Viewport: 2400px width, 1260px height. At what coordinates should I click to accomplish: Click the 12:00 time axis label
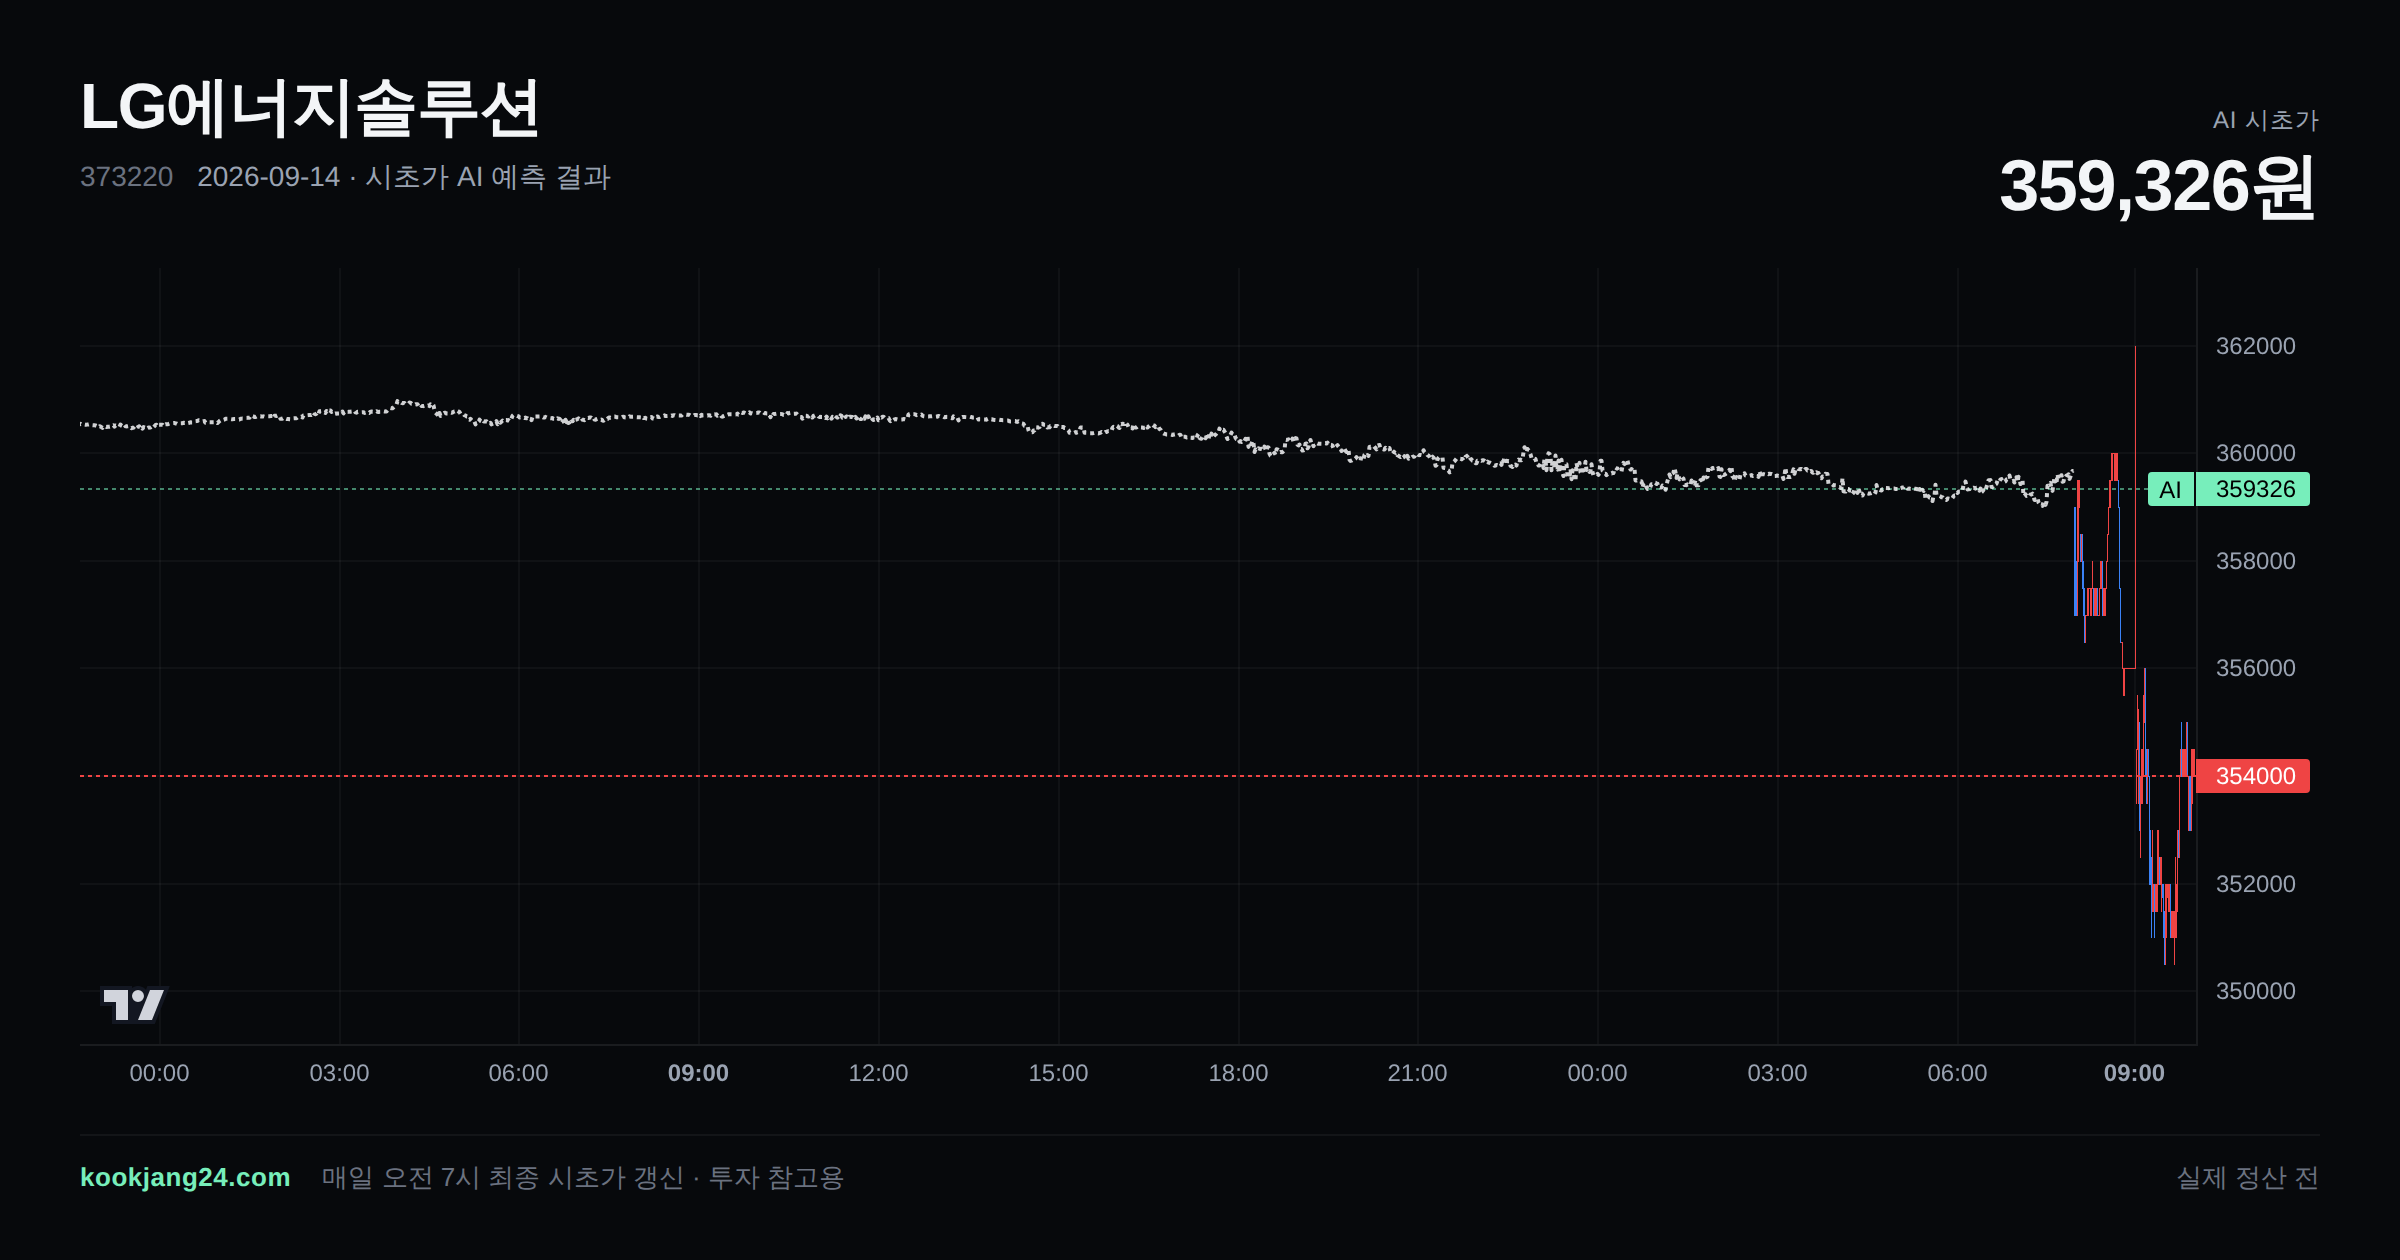[878, 1073]
